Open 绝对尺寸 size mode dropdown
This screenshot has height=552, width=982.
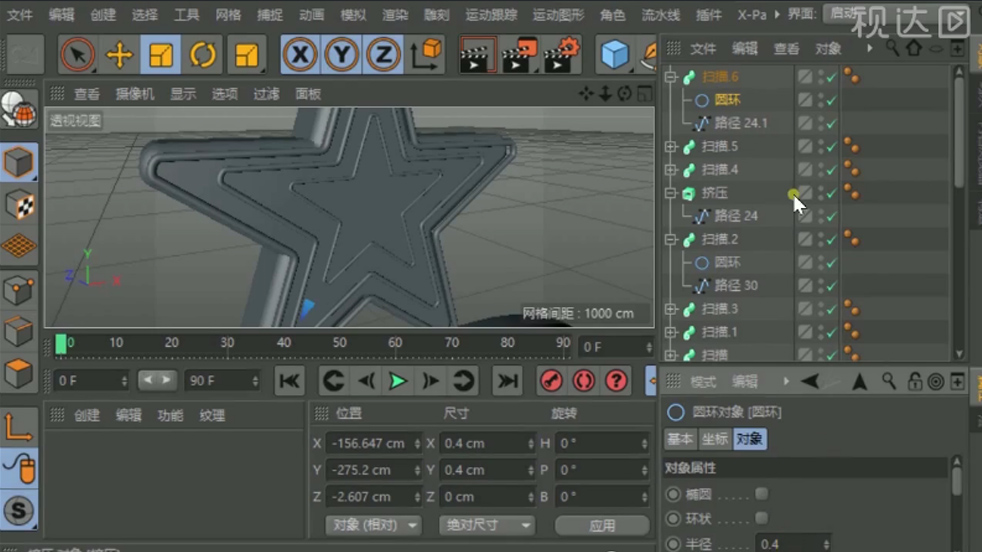(x=487, y=525)
